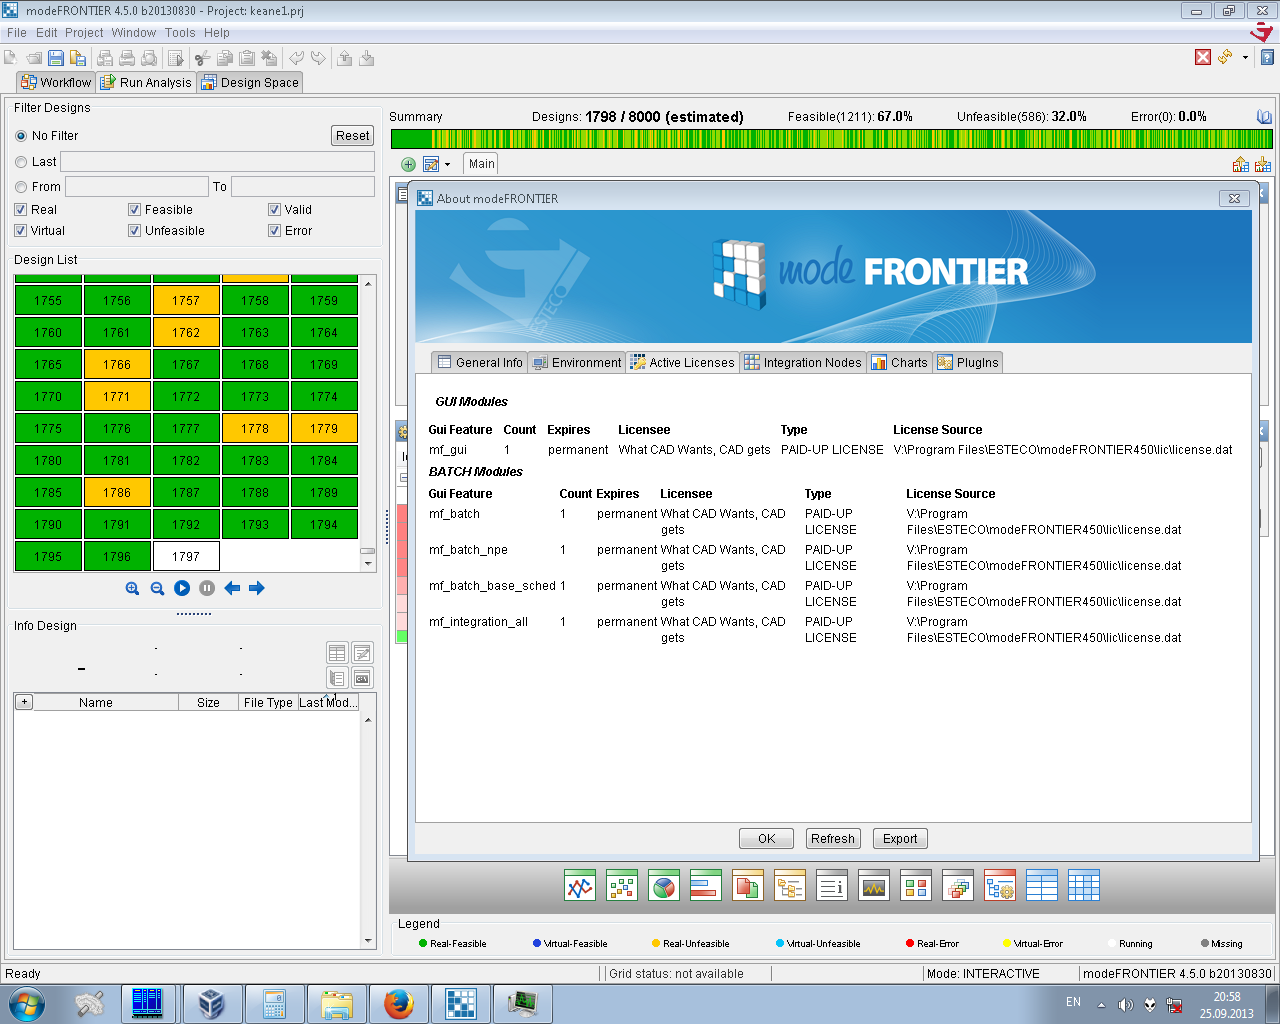Click the Undo arrow in toolbar

point(296,58)
